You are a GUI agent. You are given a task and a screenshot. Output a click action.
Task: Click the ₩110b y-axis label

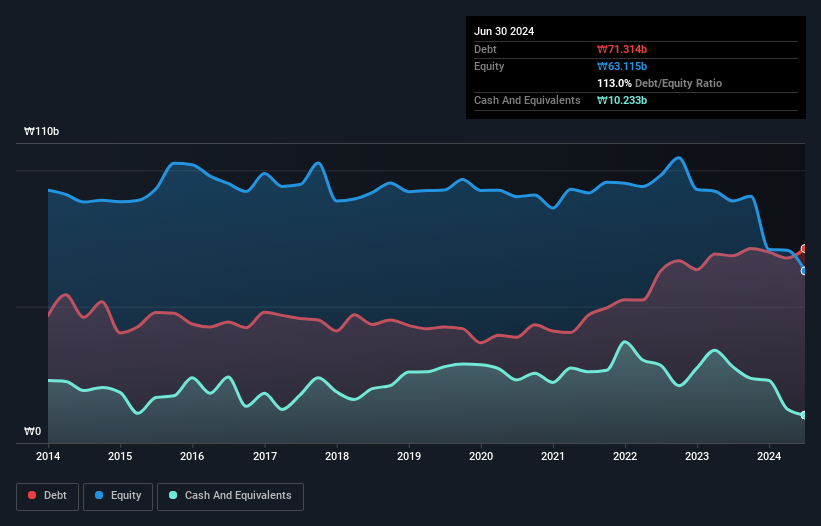[x=41, y=131]
